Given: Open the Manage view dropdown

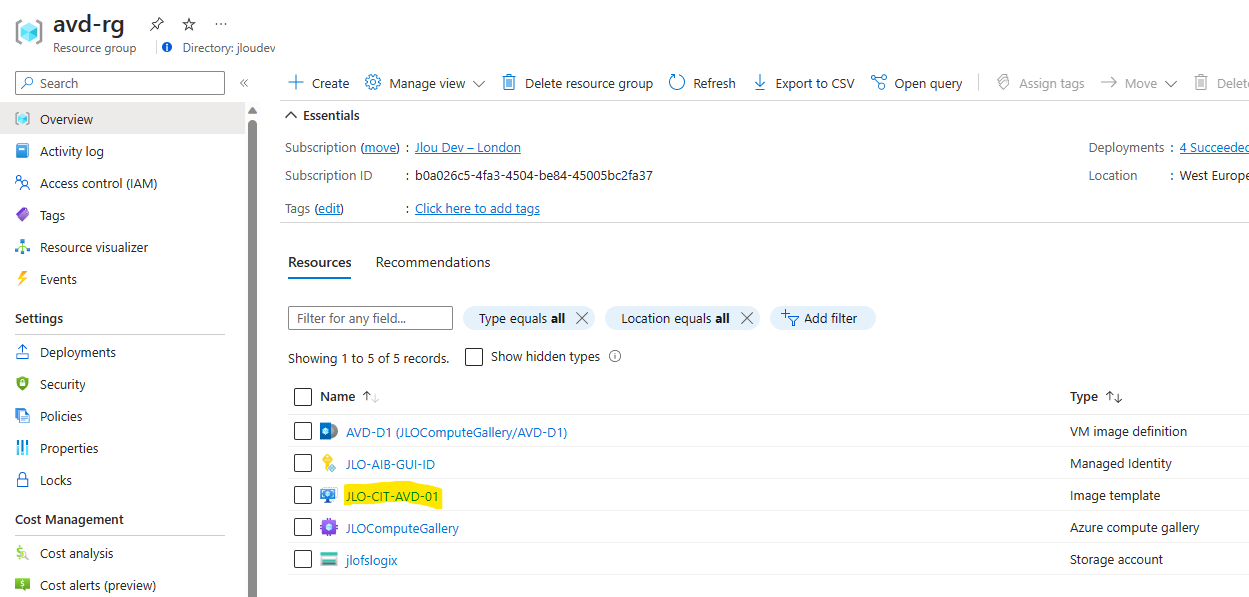Looking at the screenshot, I should [x=425, y=83].
